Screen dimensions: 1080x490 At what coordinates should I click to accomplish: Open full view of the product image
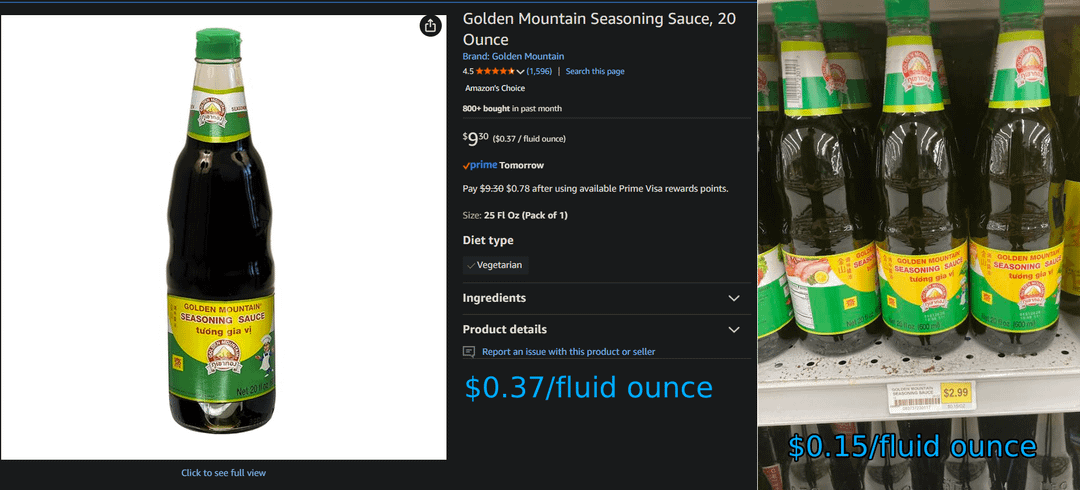pos(223,238)
